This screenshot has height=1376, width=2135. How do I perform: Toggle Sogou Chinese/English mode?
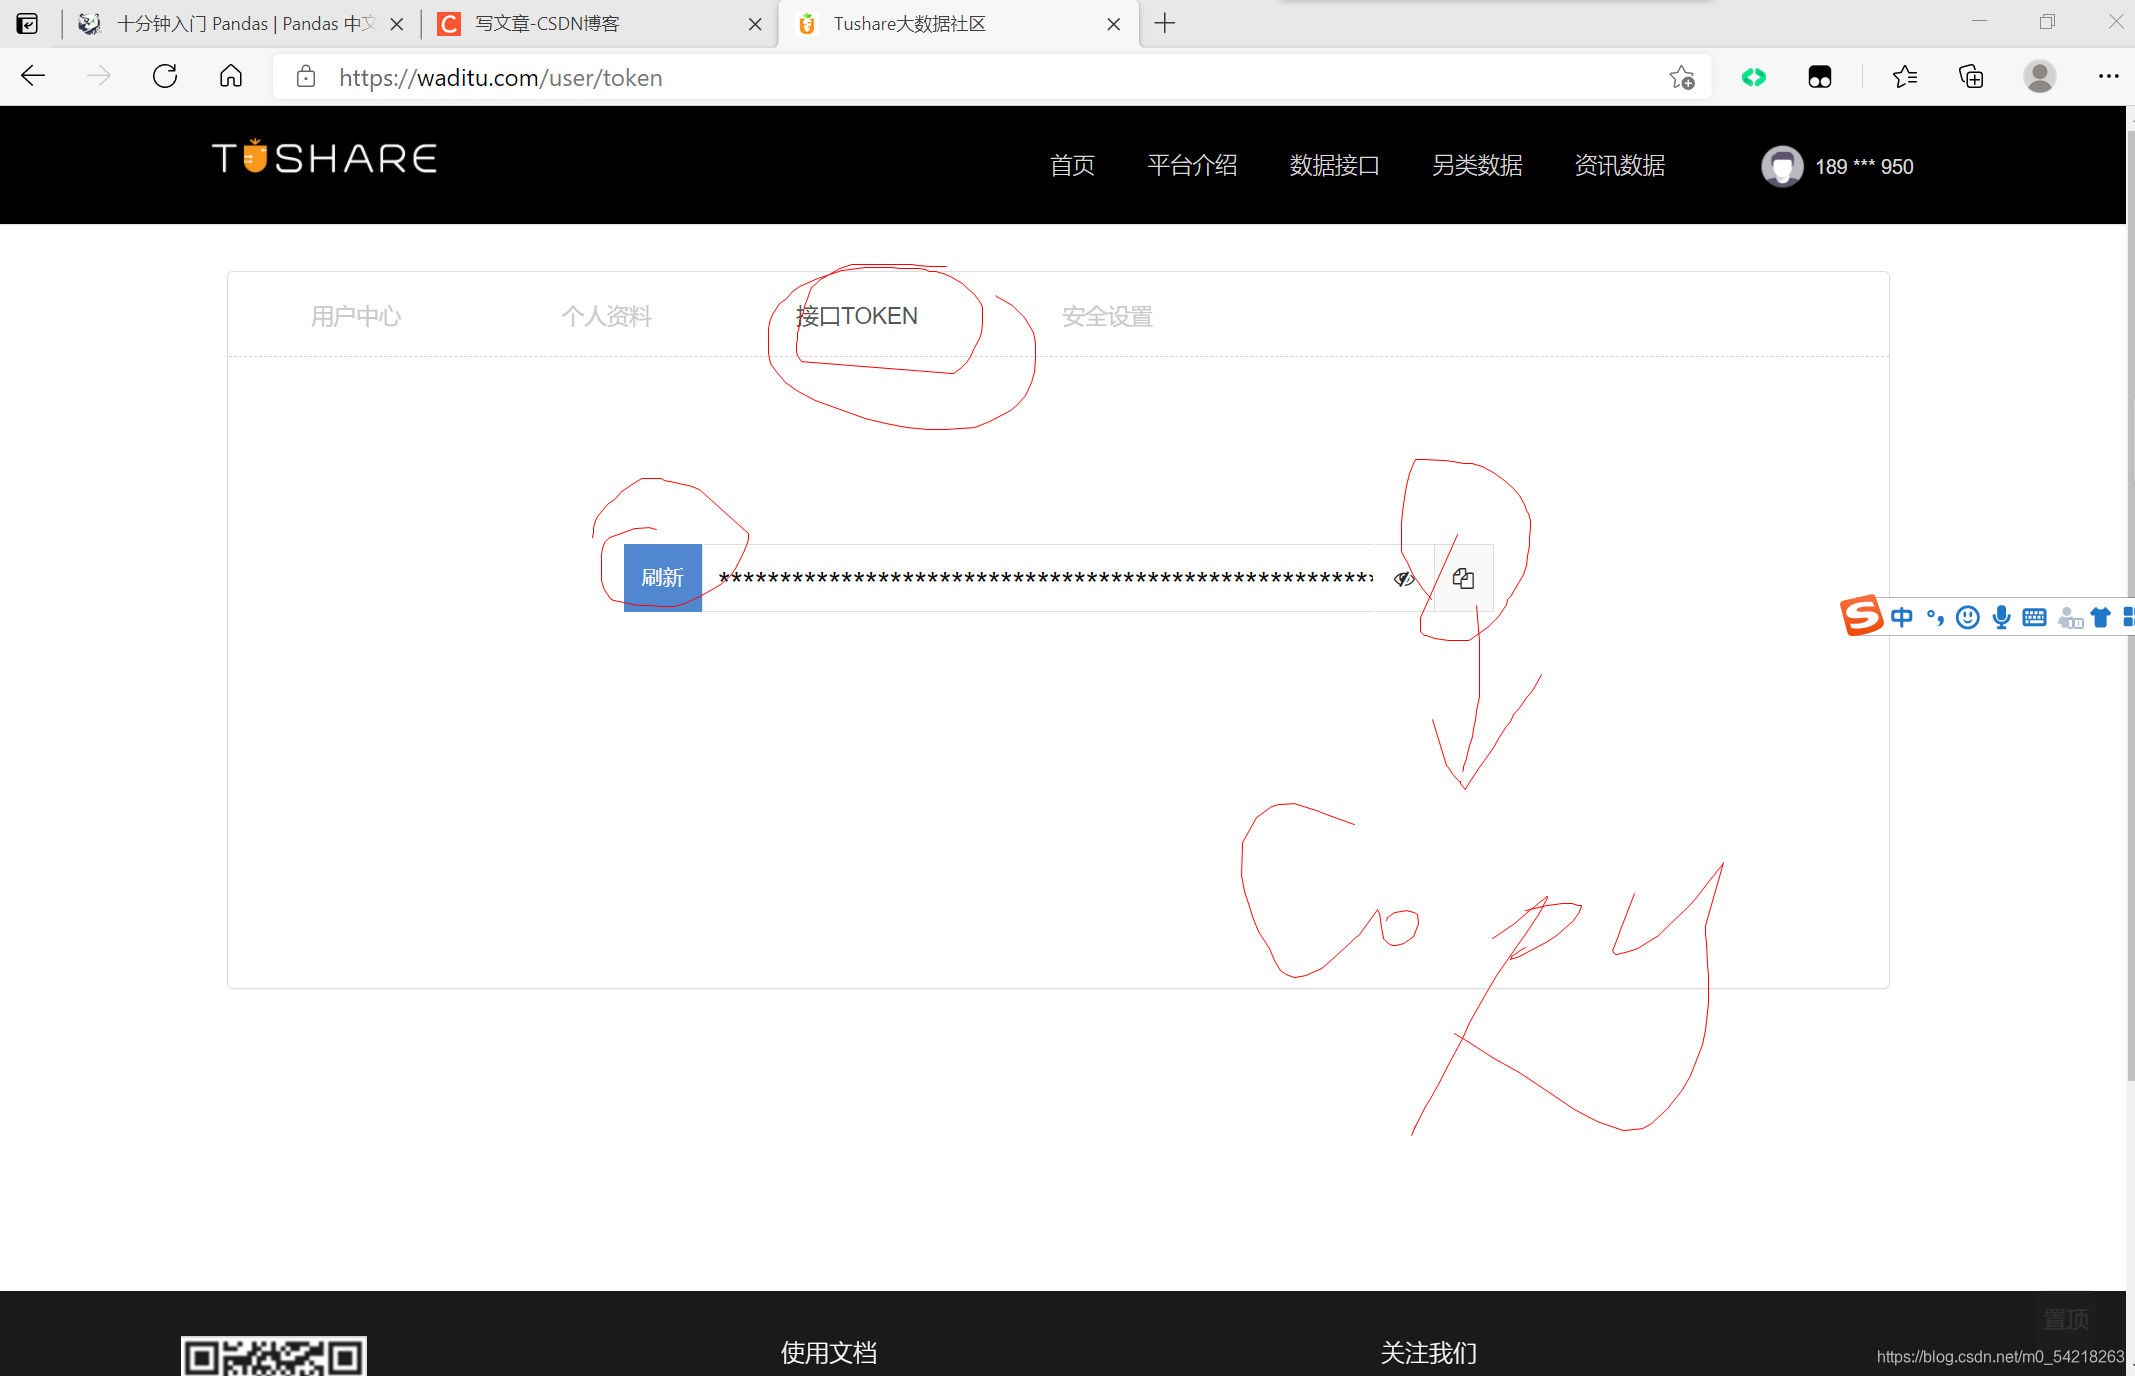point(1902,617)
